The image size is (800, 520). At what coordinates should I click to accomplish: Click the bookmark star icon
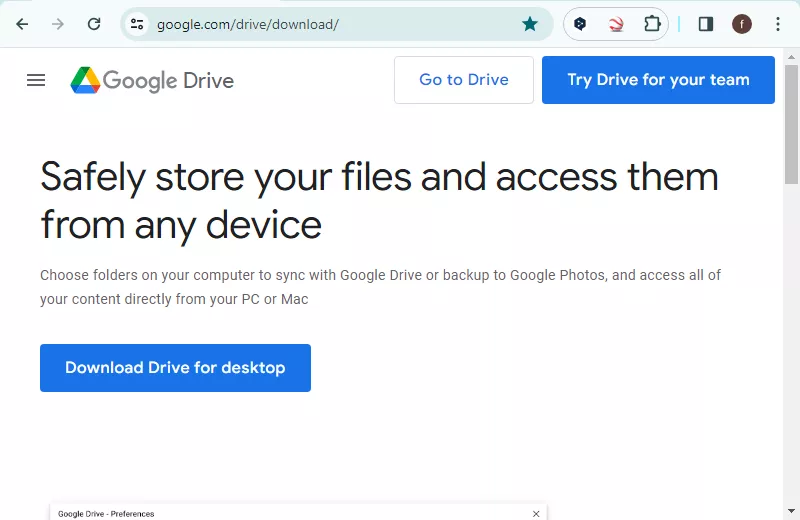coord(530,24)
